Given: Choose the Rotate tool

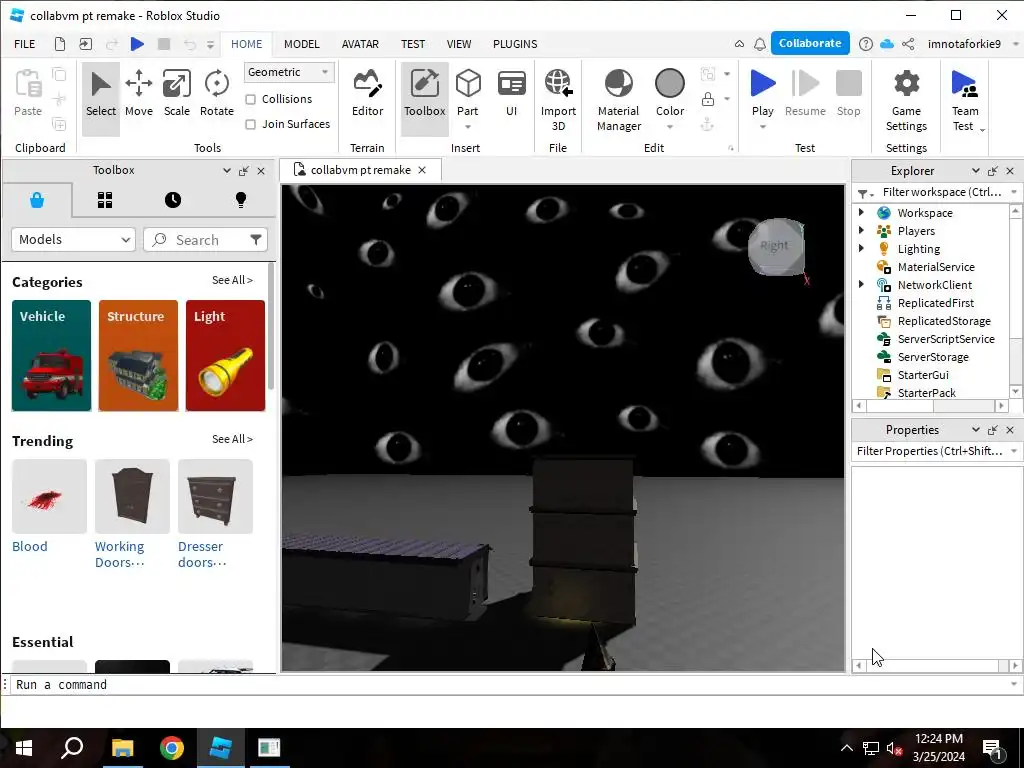Looking at the screenshot, I should (216, 93).
